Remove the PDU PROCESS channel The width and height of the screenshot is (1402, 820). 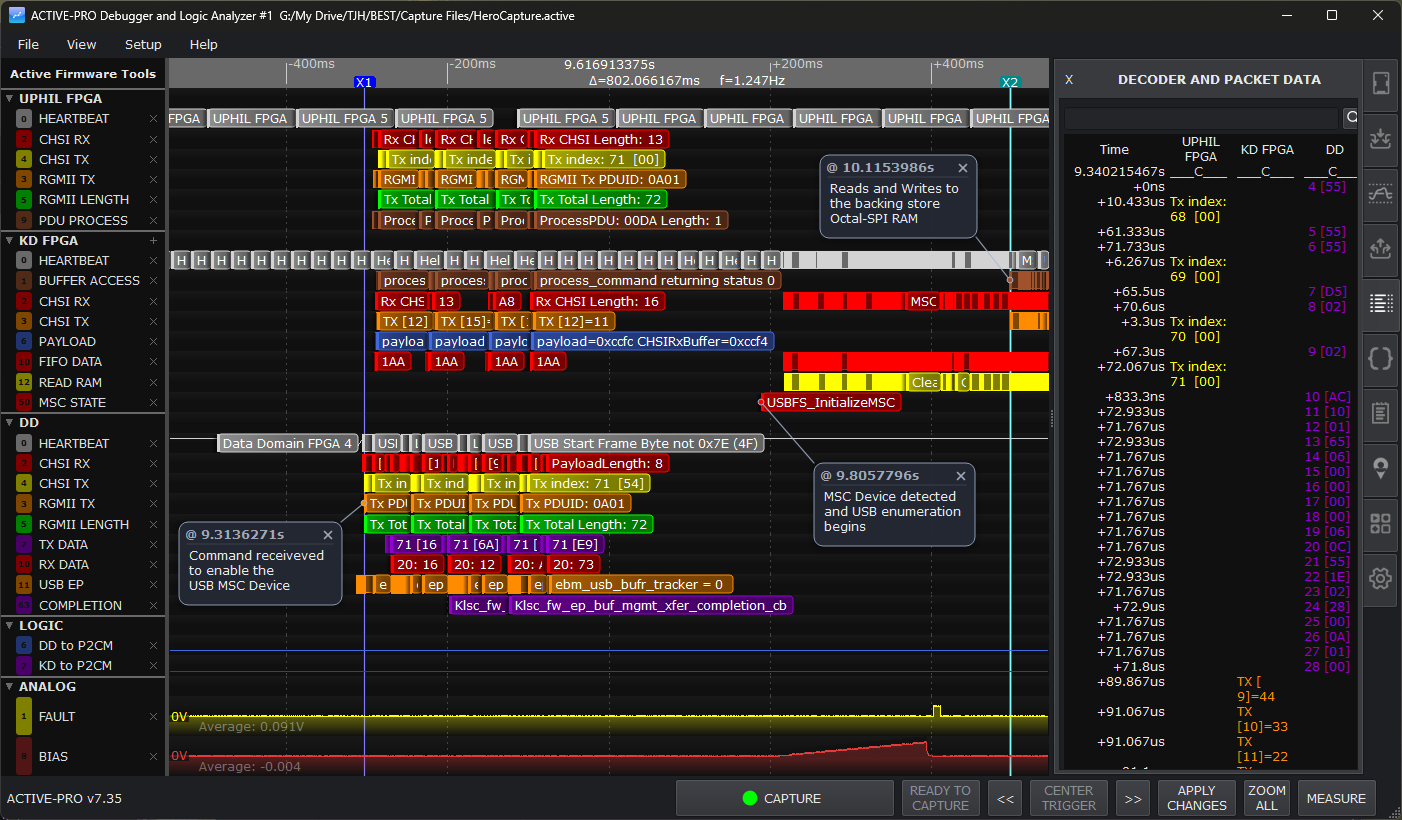(153, 220)
